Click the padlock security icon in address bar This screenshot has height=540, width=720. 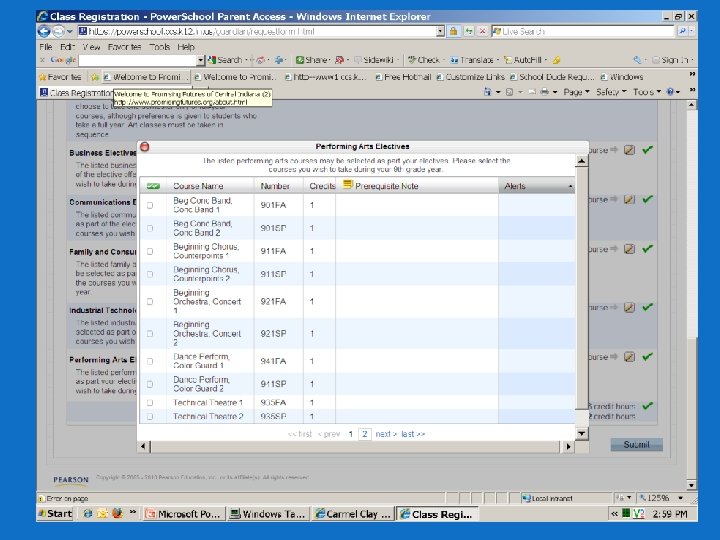coord(453,31)
